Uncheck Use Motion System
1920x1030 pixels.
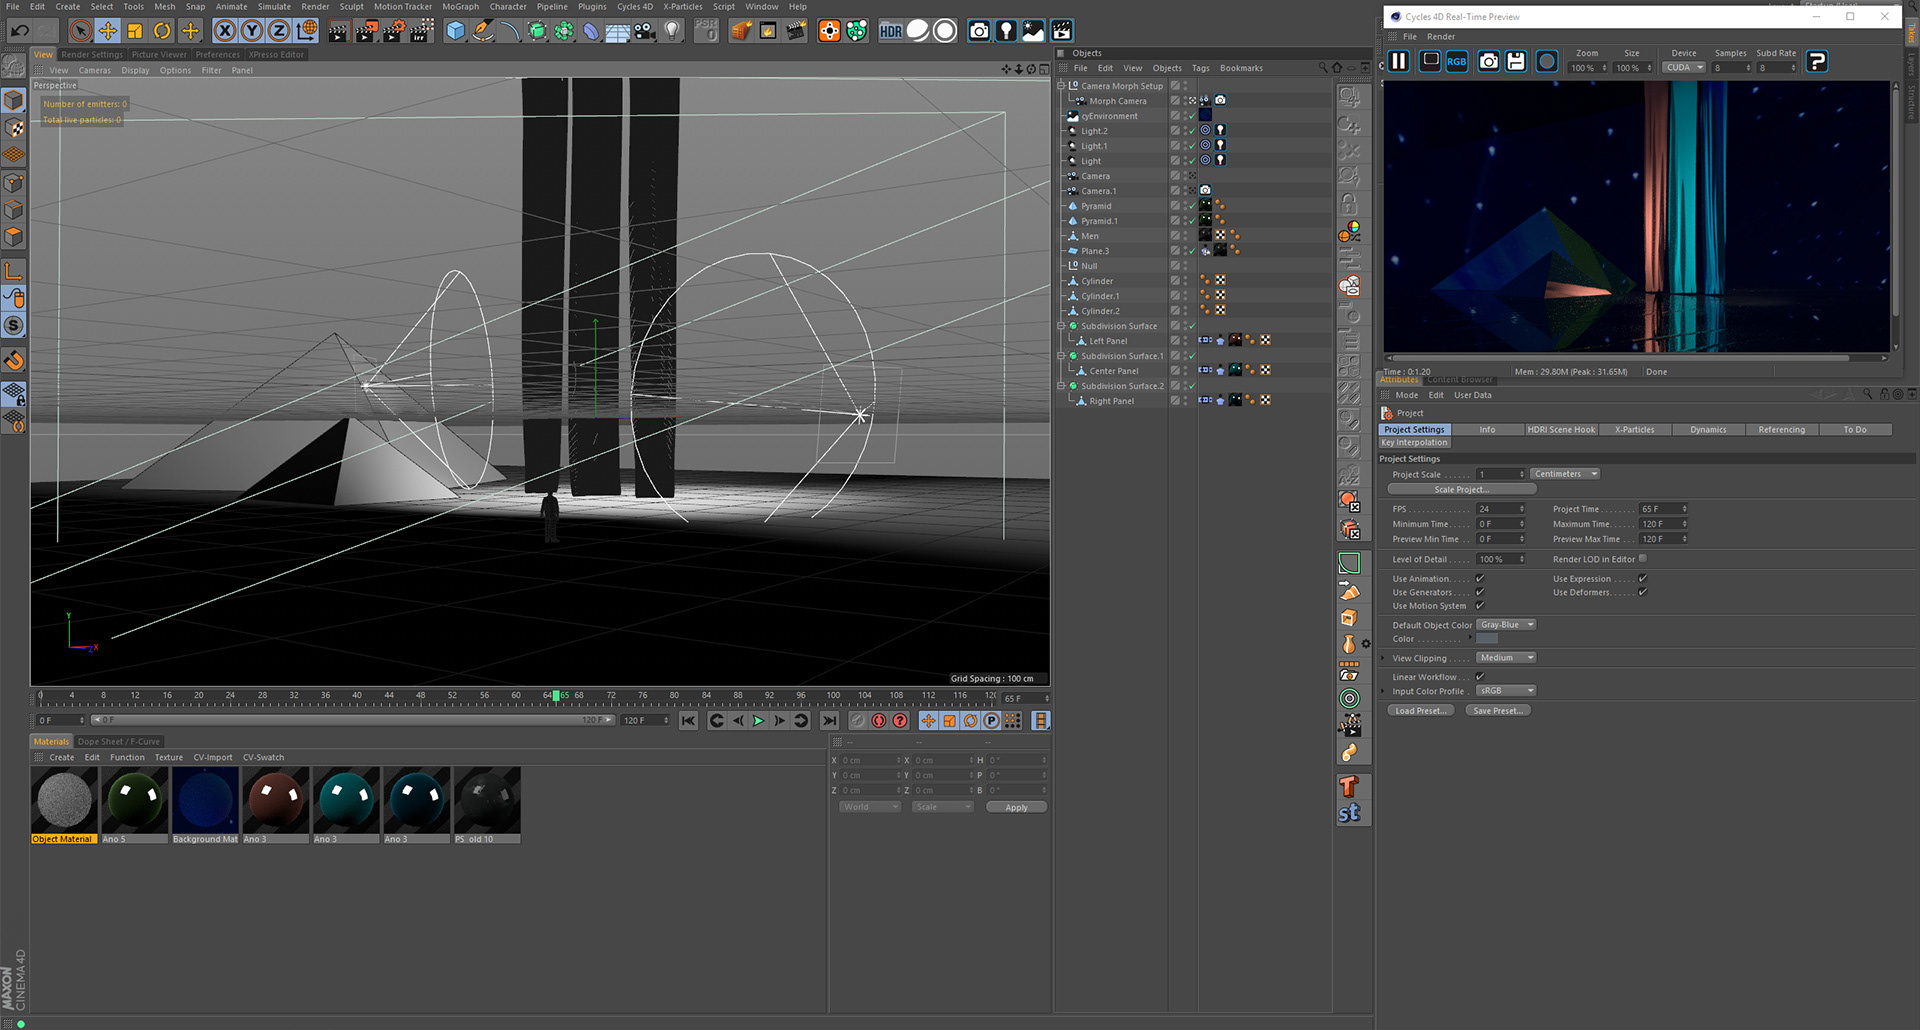click(x=1480, y=606)
